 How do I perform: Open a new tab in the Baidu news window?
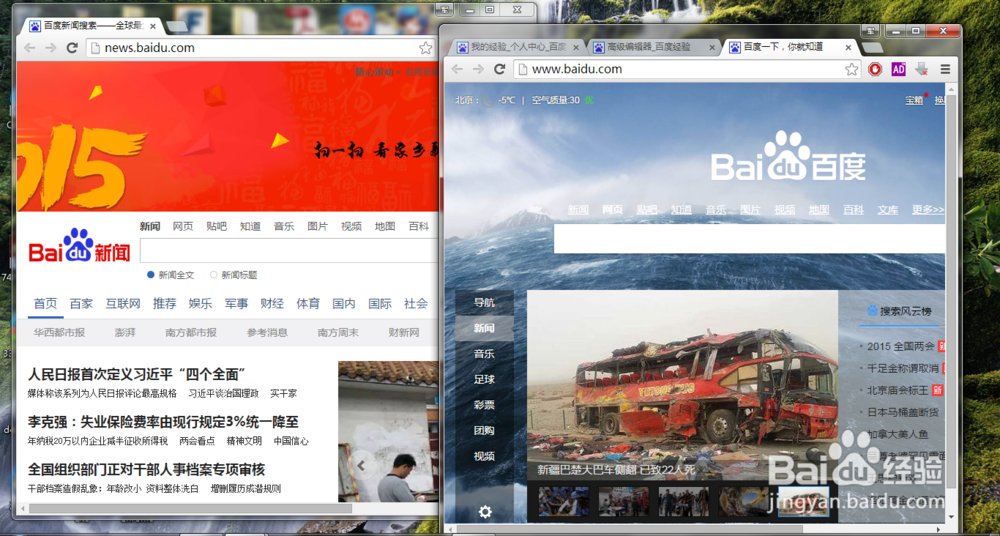[x=177, y=27]
